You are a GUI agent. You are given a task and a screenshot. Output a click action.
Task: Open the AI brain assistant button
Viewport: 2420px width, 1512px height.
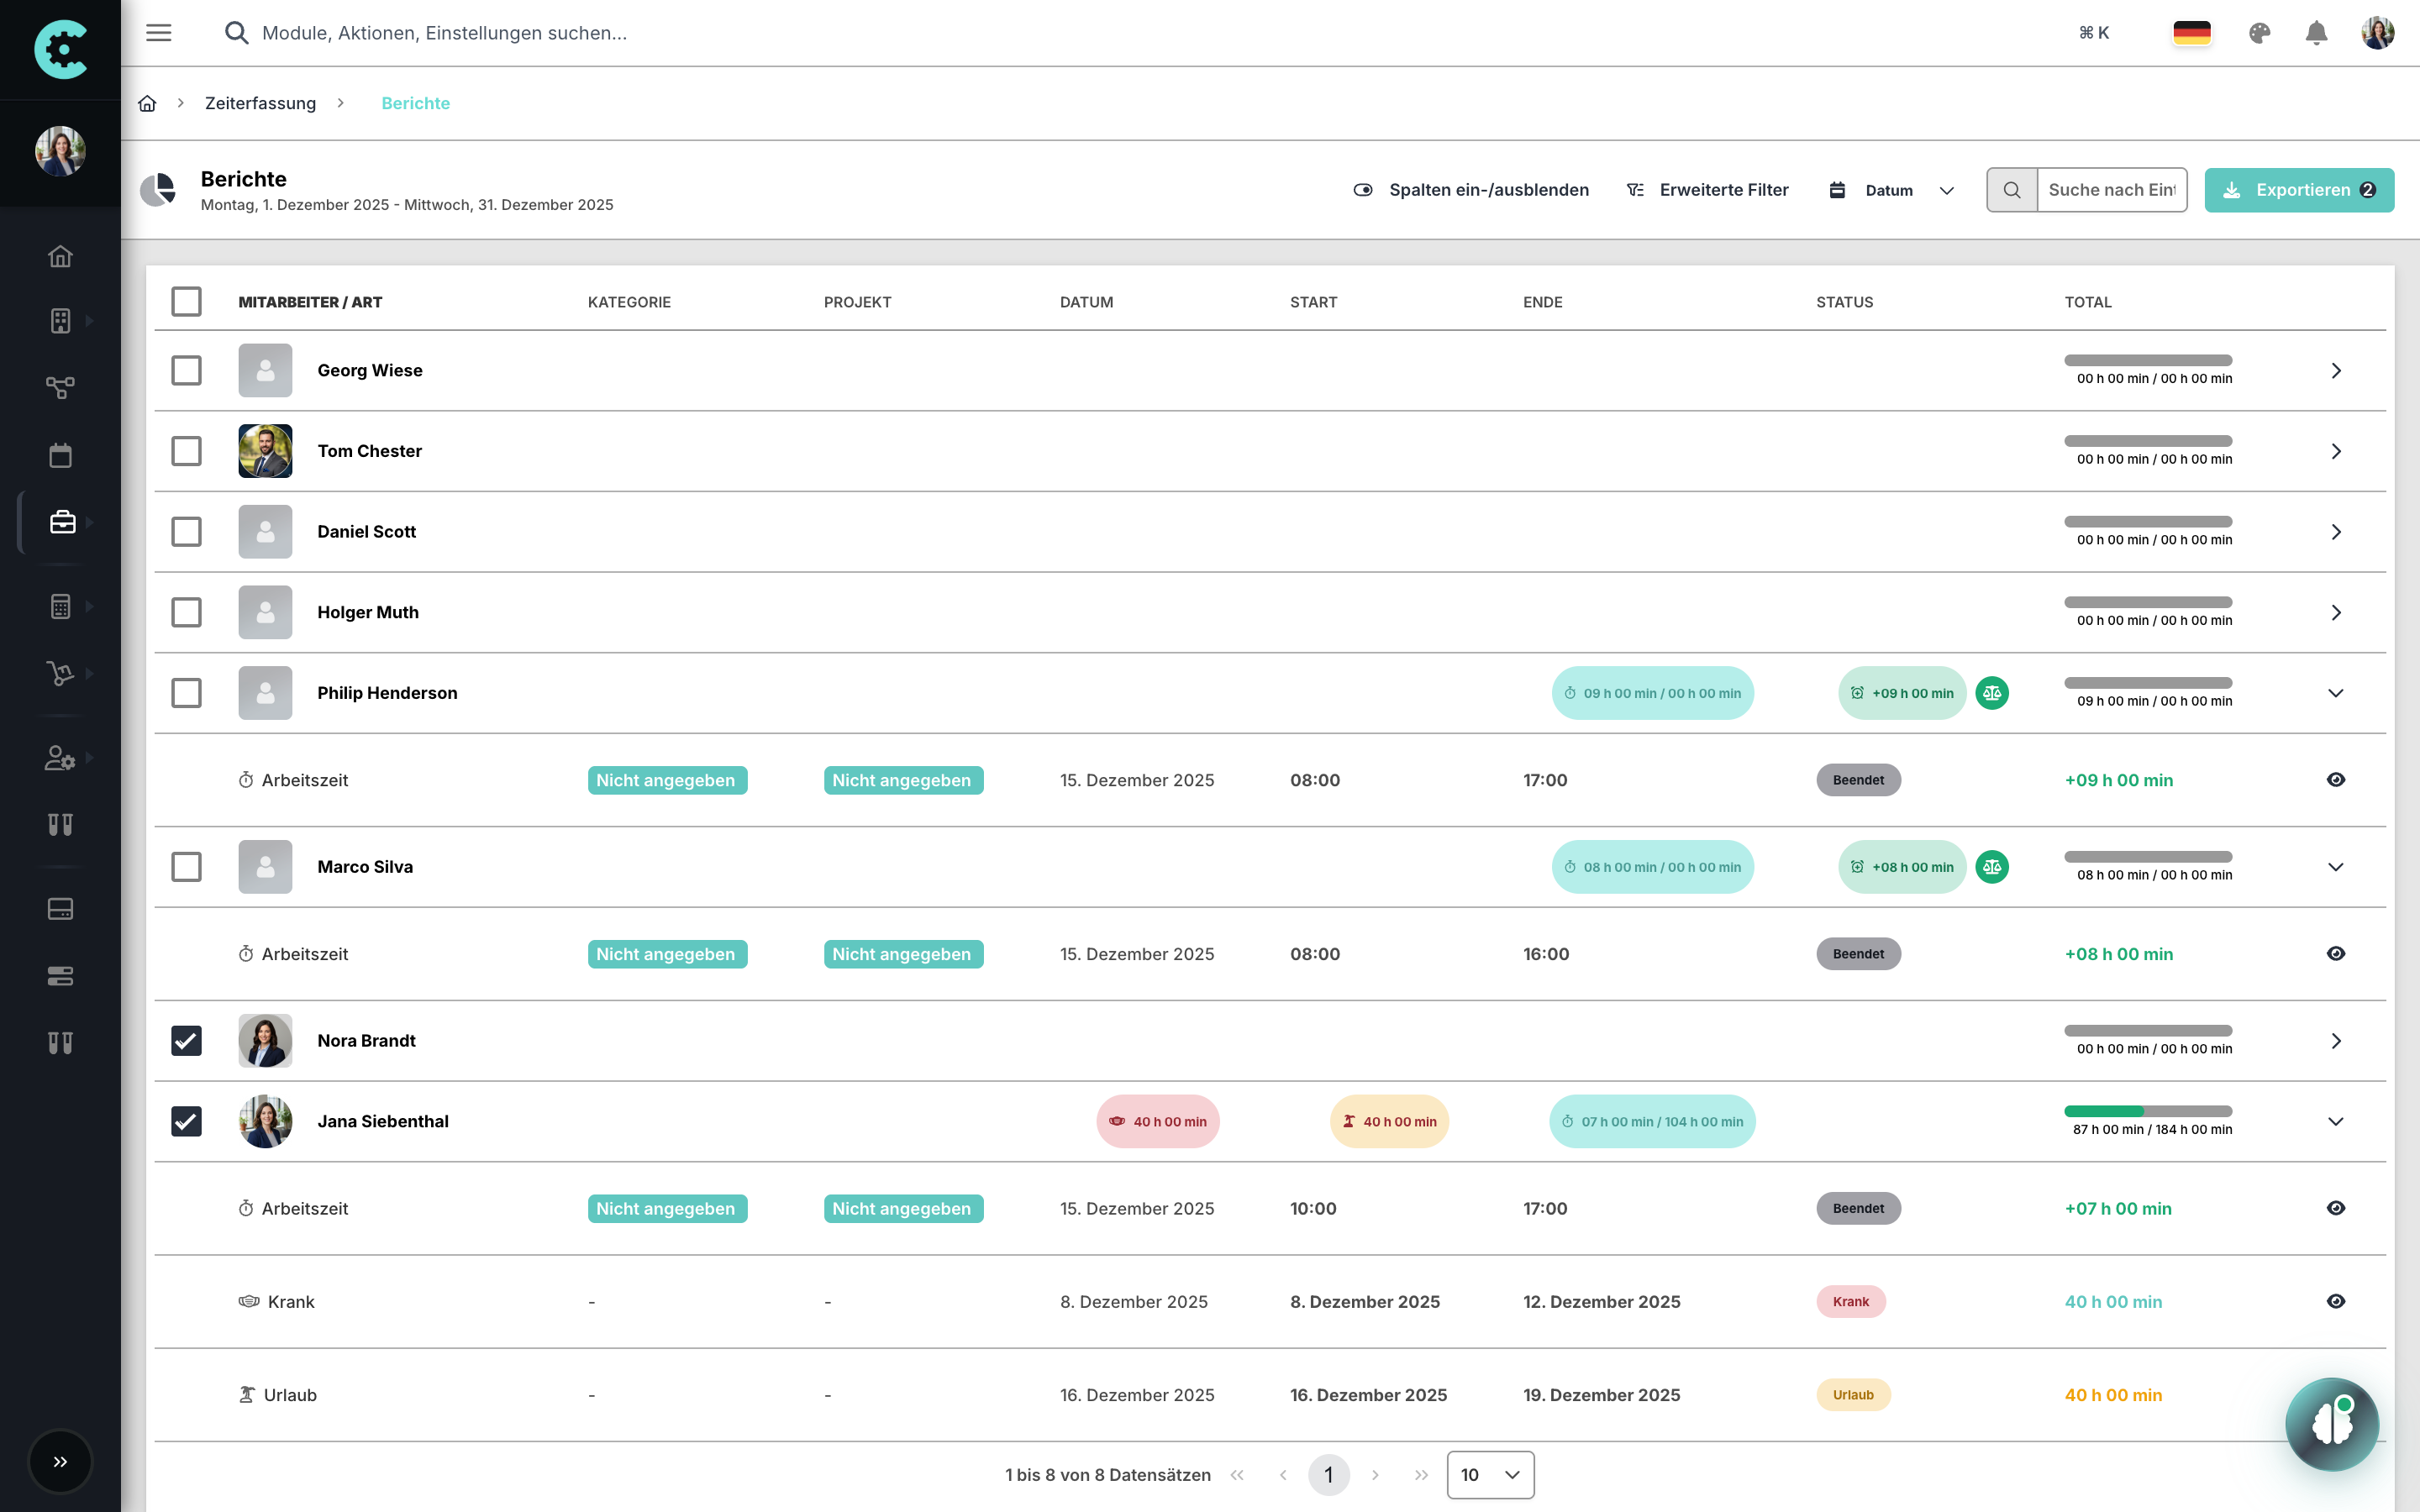pos(2332,1423)
